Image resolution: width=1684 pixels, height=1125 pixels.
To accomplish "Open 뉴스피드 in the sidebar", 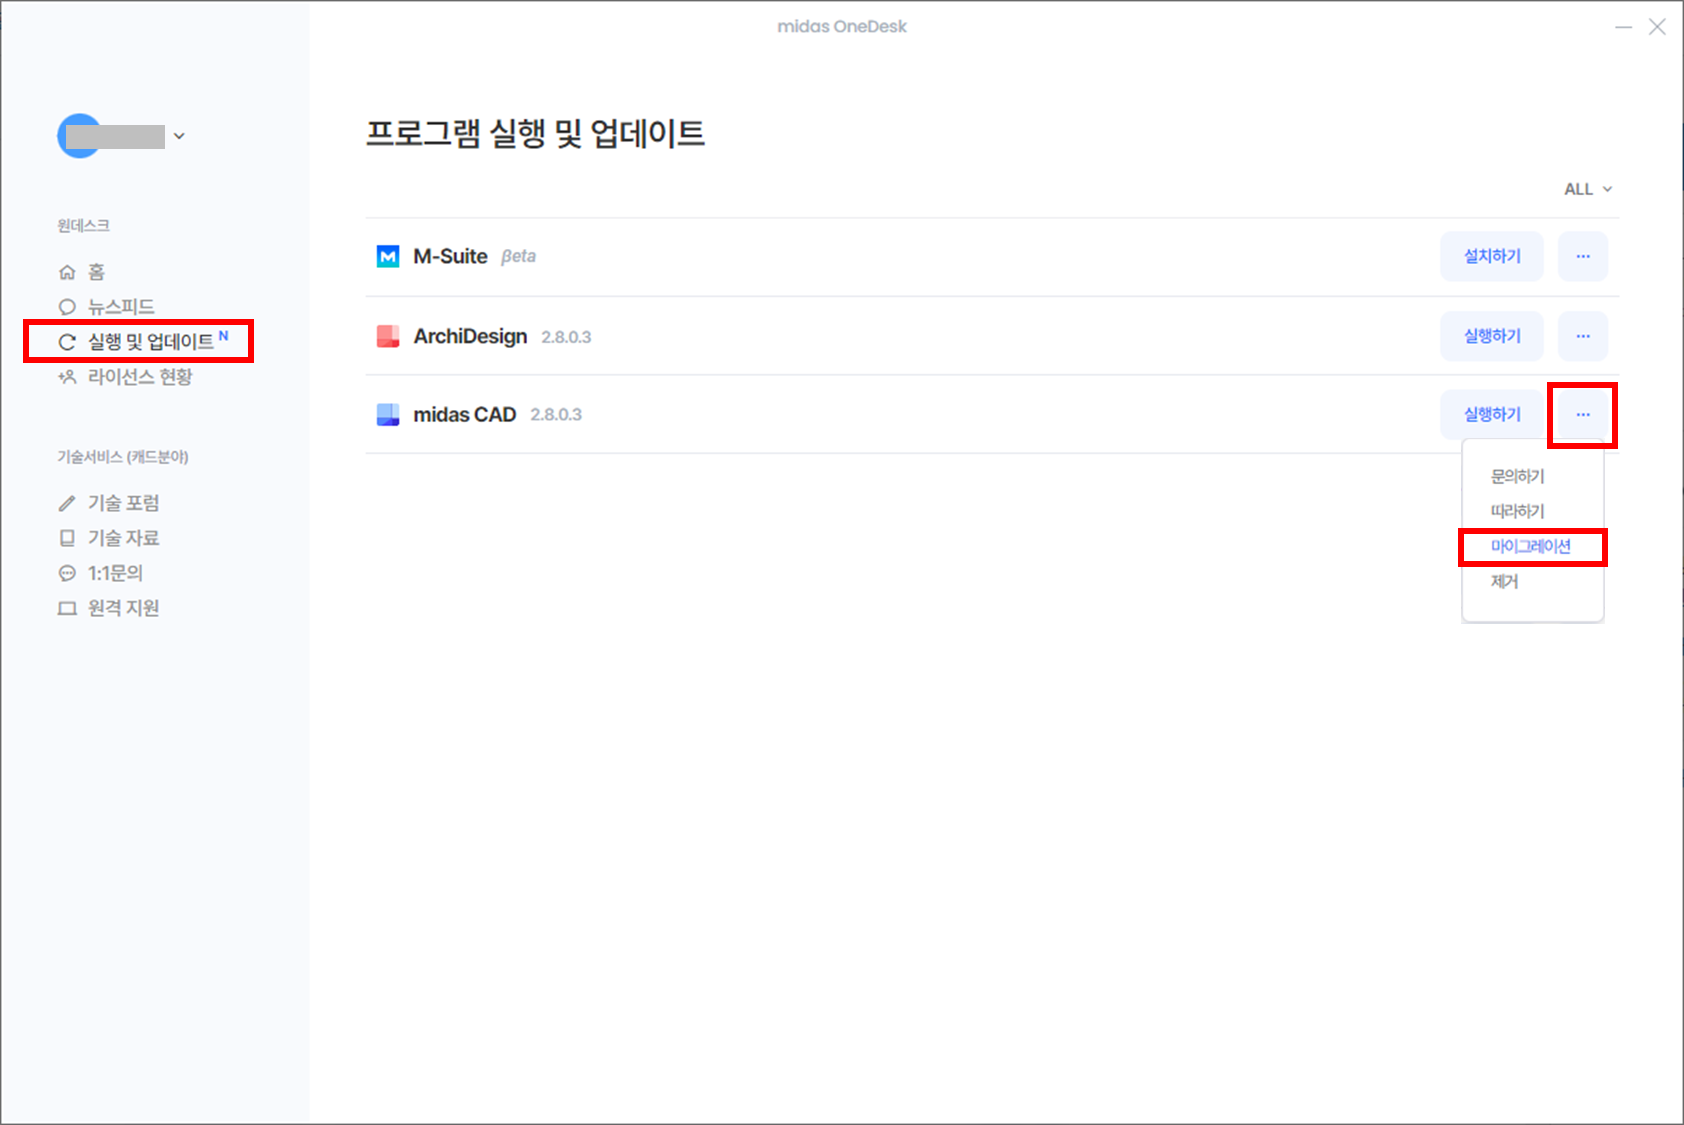I will coord(106,307).
